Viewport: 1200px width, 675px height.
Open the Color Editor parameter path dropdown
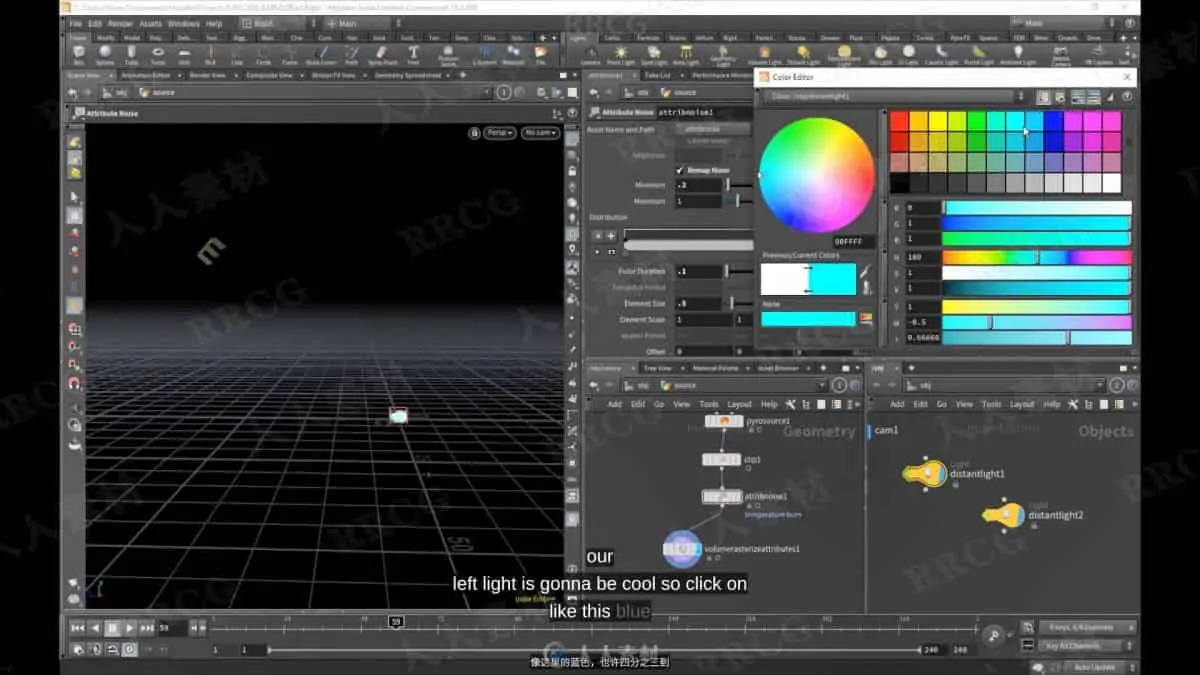tap(896, 97)
